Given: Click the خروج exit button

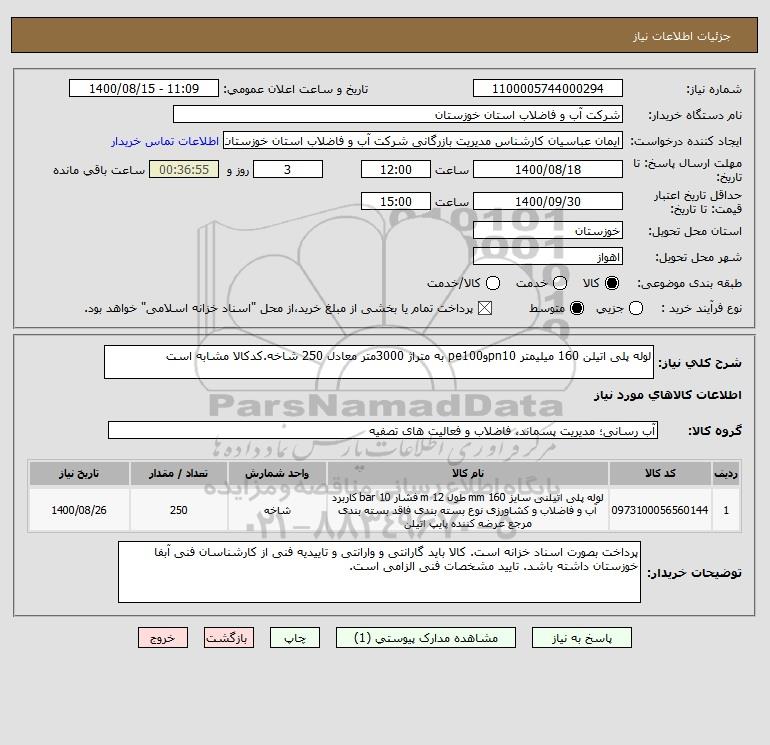Looking at the screenshot, I should pyautogui.click(x=163, y=638).
